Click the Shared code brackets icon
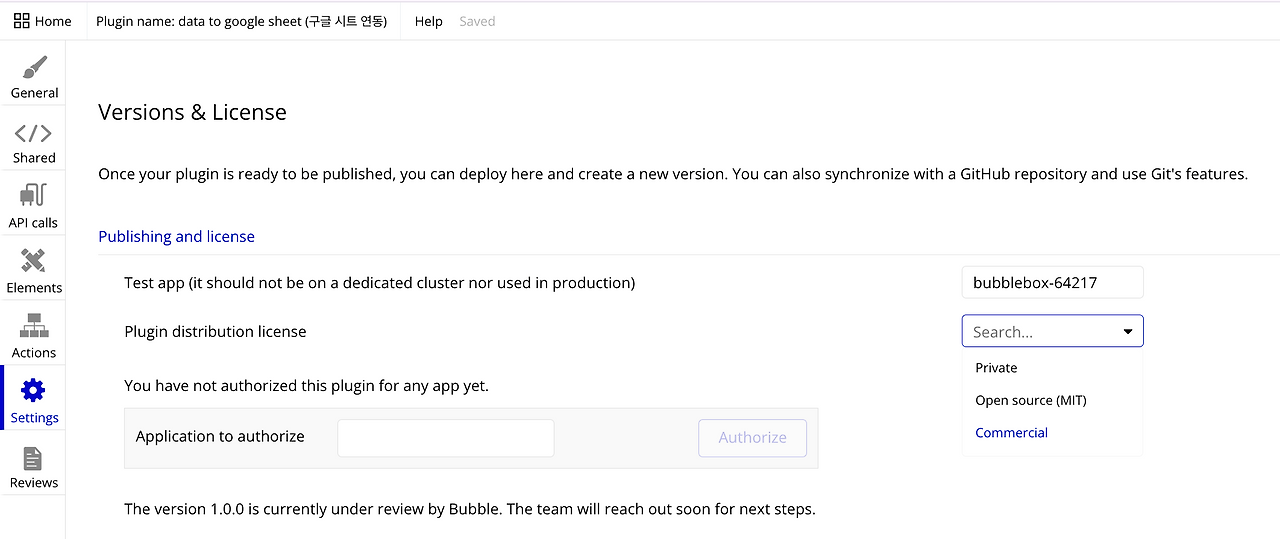Image resolution: width=1280 pixels, height=539 pixels. point(34,133)
